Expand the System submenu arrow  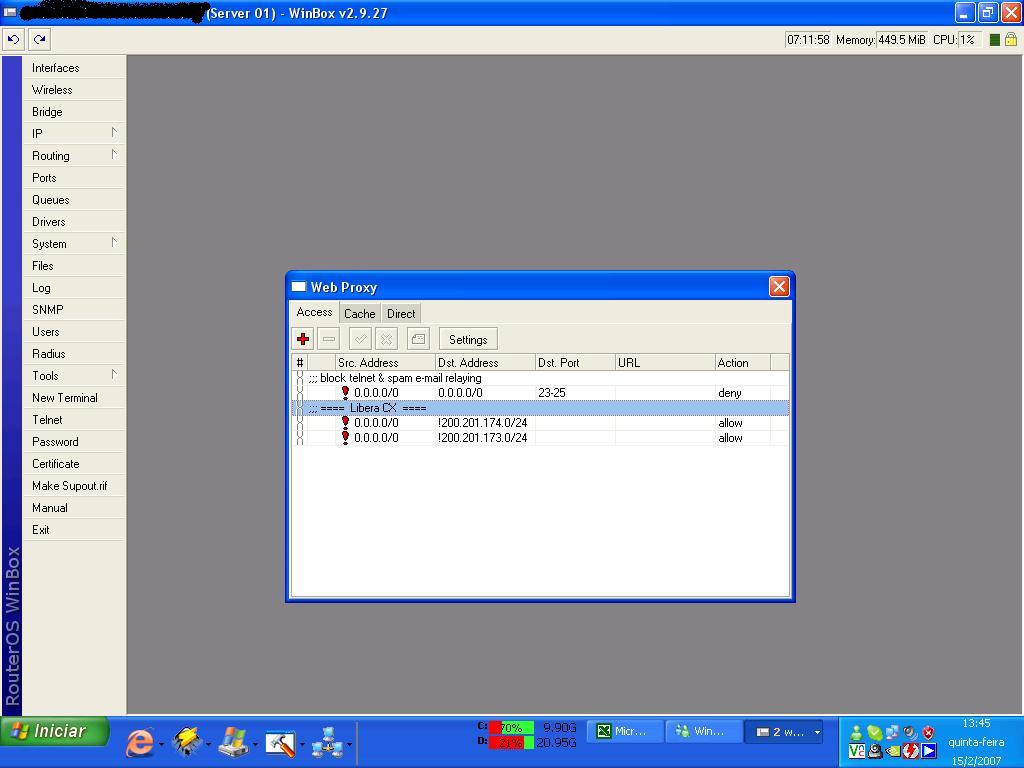114,243
